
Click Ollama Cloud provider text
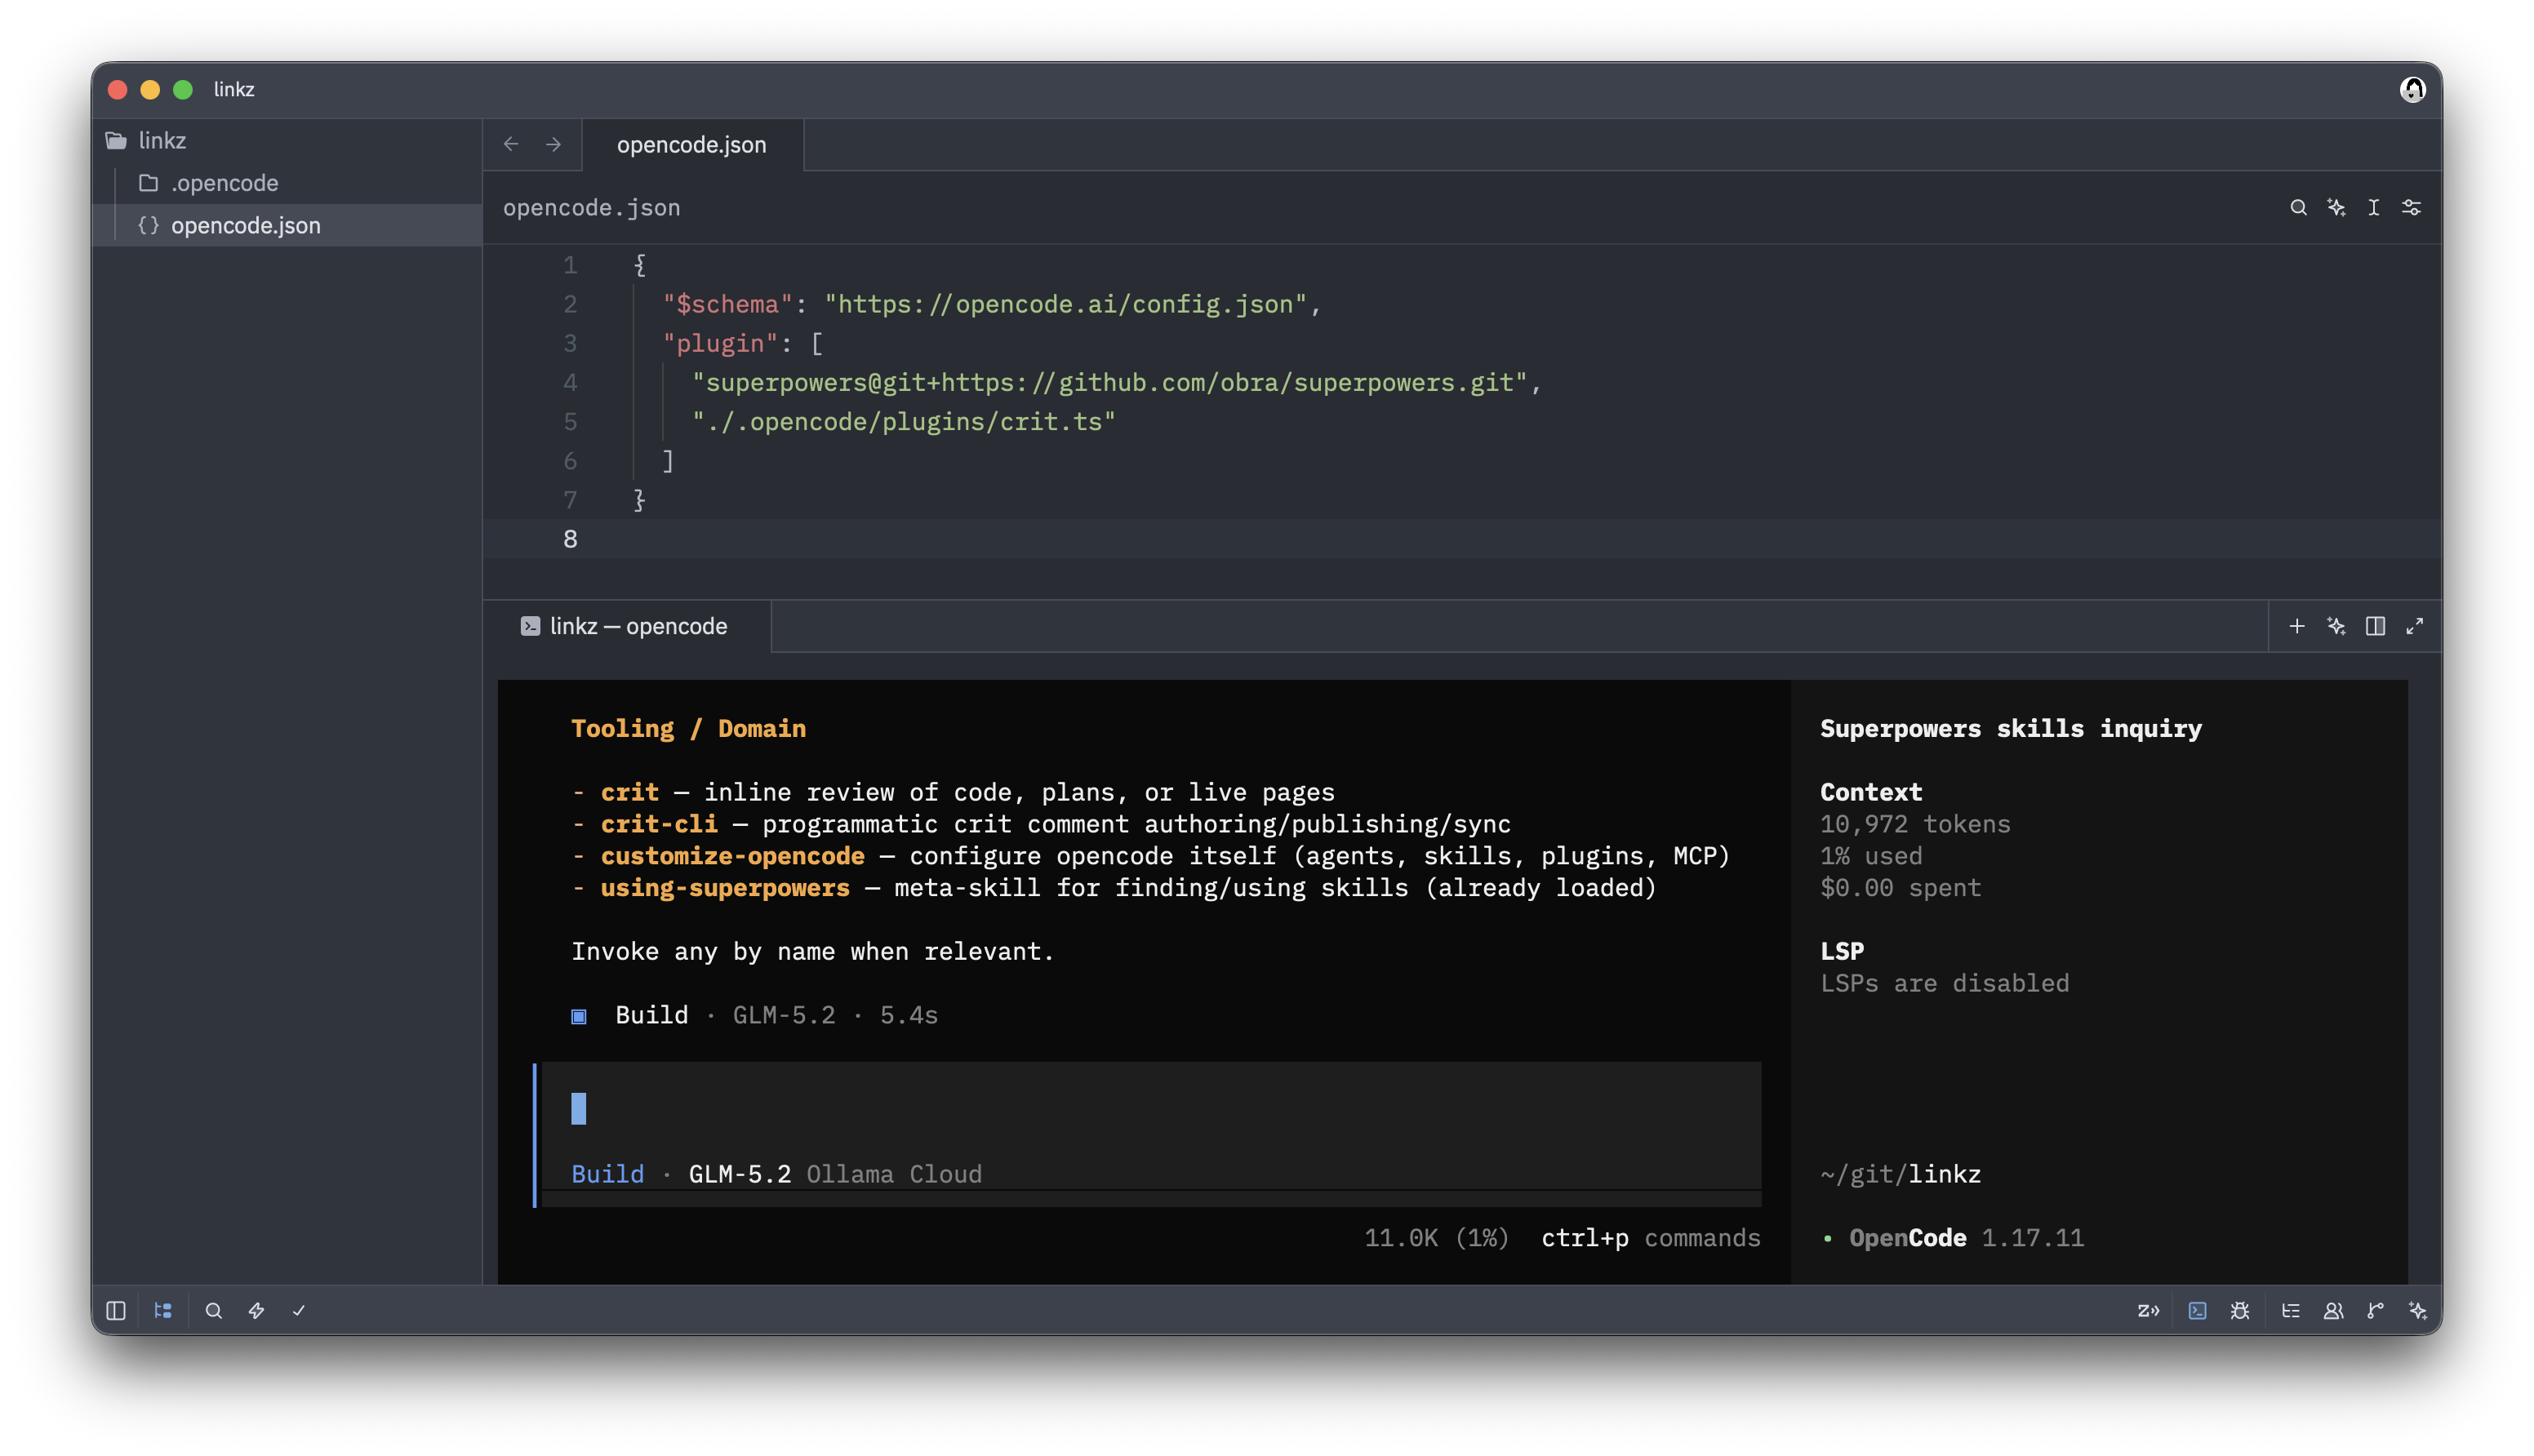(894, 1174)
